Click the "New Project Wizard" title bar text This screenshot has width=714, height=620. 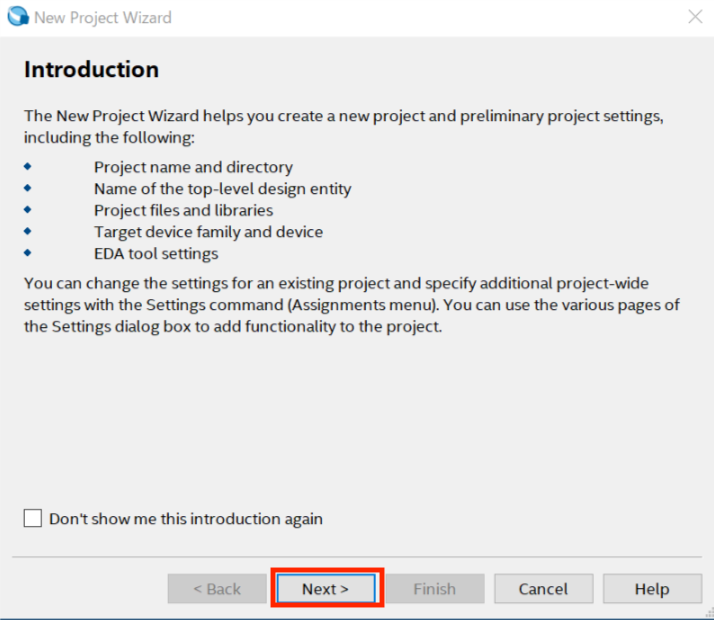tap(103, 17)
